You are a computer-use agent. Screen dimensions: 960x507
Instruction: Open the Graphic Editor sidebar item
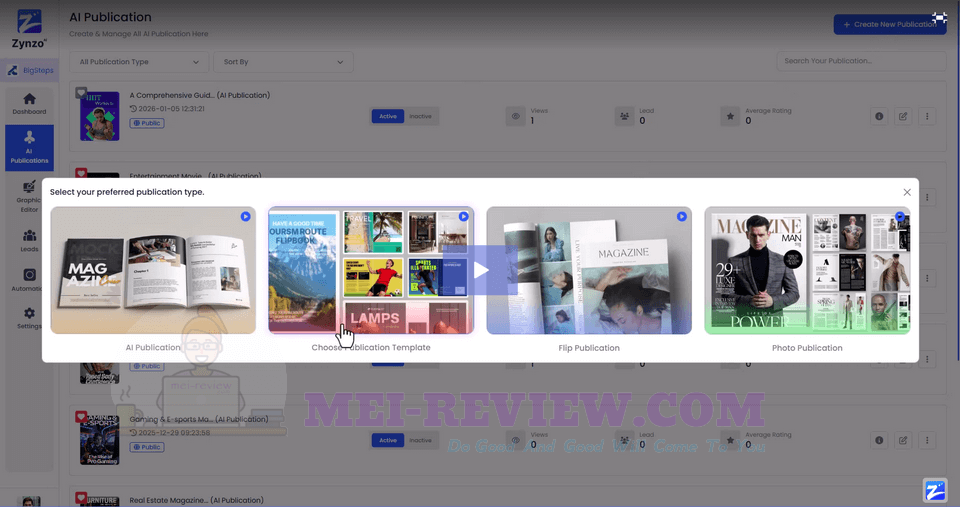coord(29,196)
